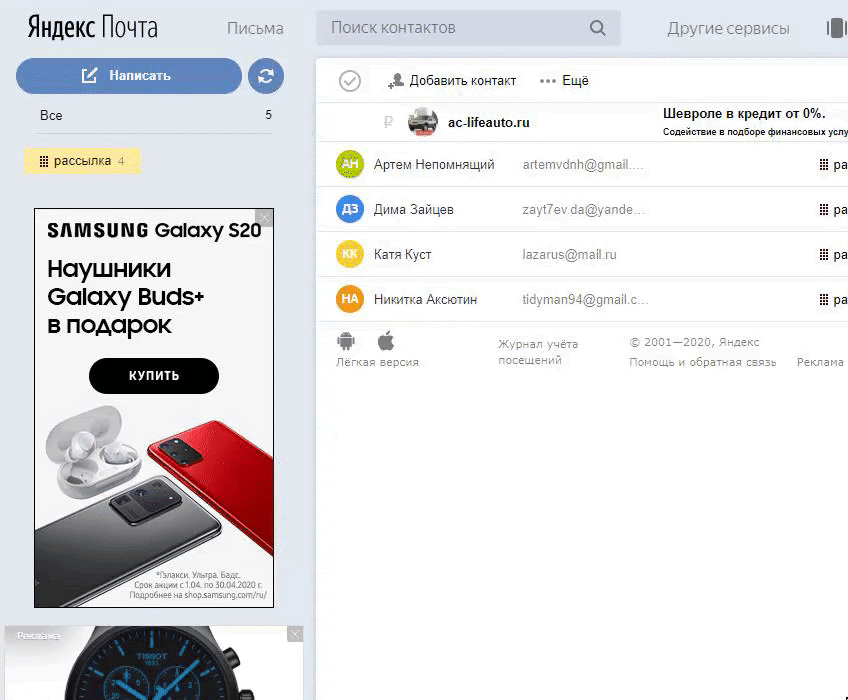Click the ac-lifeauto.ru ad thumbnail

[x=423, y=122]
